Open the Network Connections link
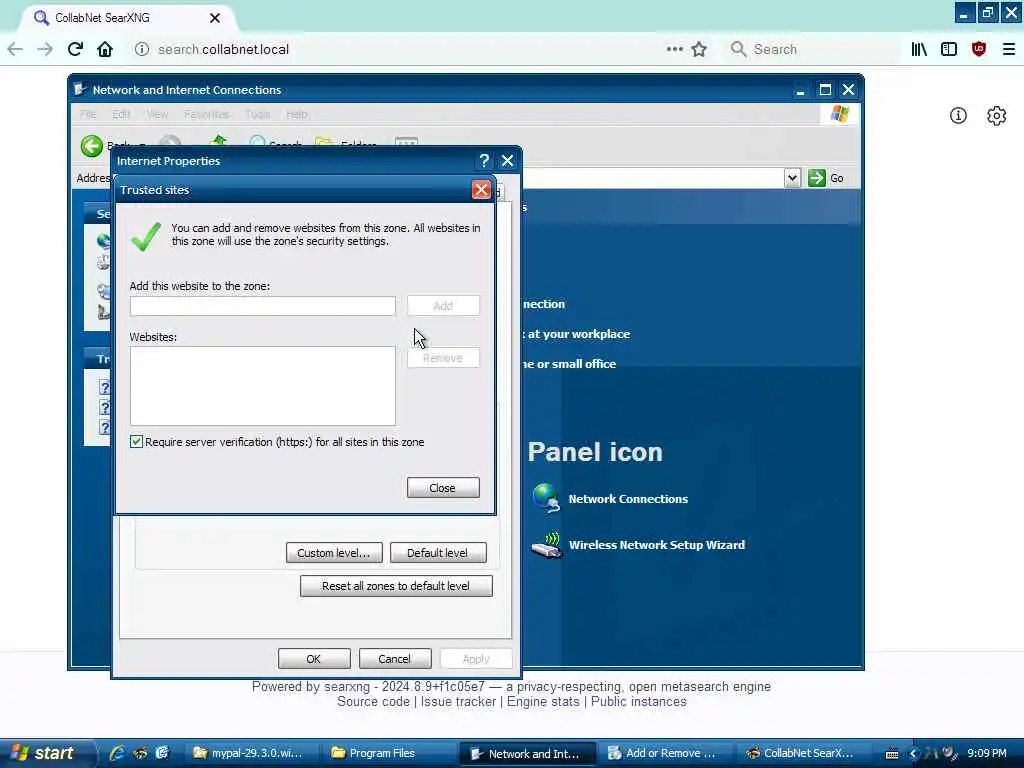1024x768 pixels. coord(628,498)
